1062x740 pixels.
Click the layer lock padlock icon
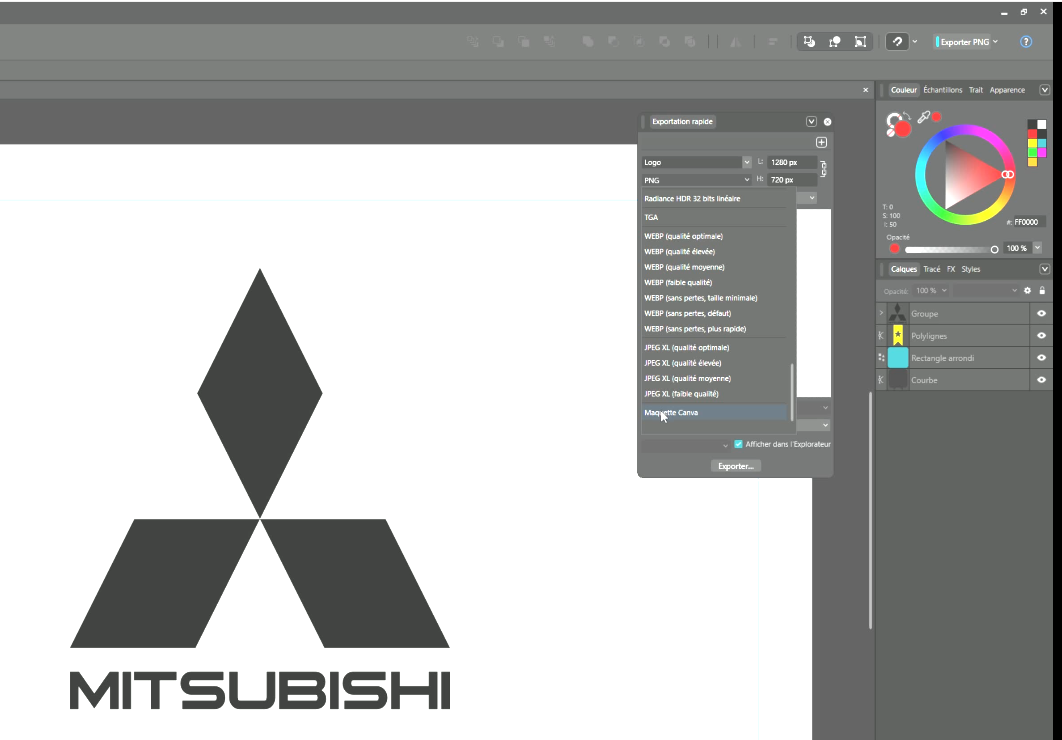point(1041,290)
